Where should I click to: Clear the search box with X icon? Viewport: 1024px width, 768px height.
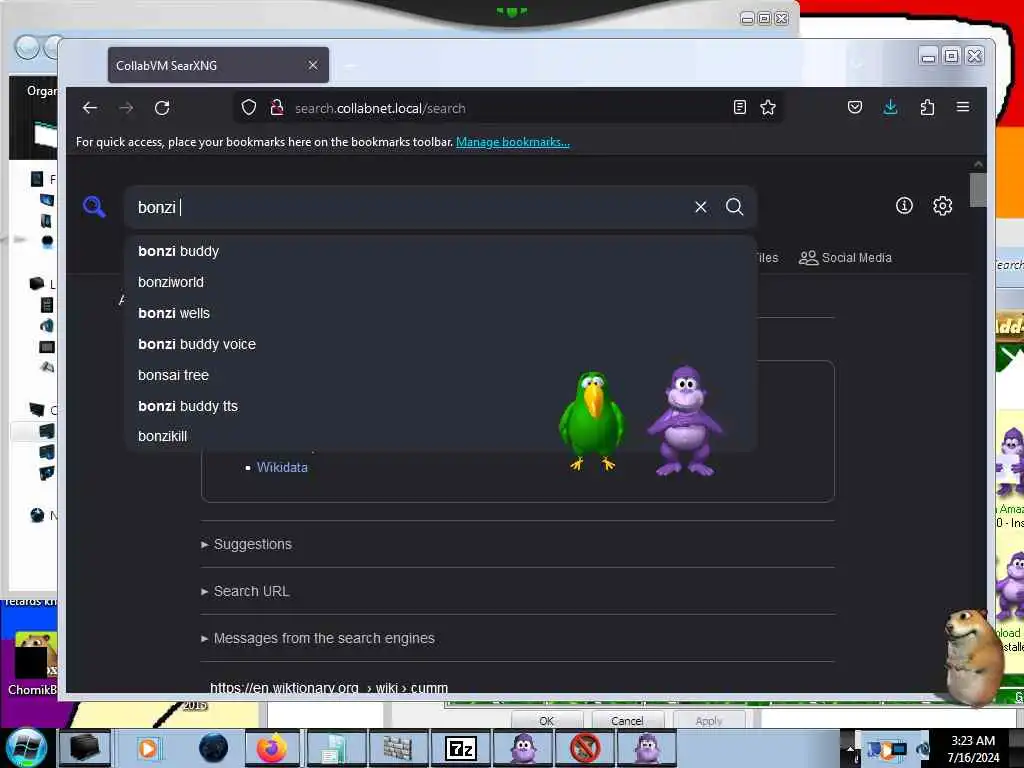pos(701,207)
